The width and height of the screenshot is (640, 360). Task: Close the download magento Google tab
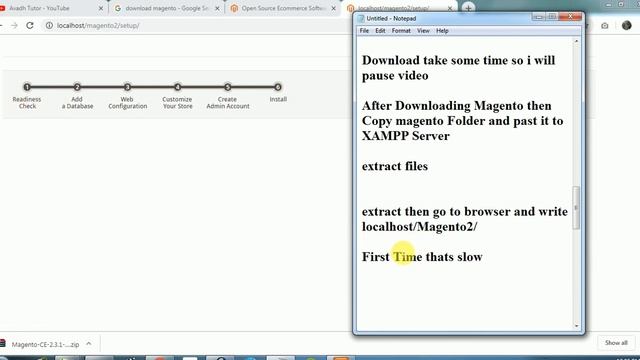(x=217, y=8)
